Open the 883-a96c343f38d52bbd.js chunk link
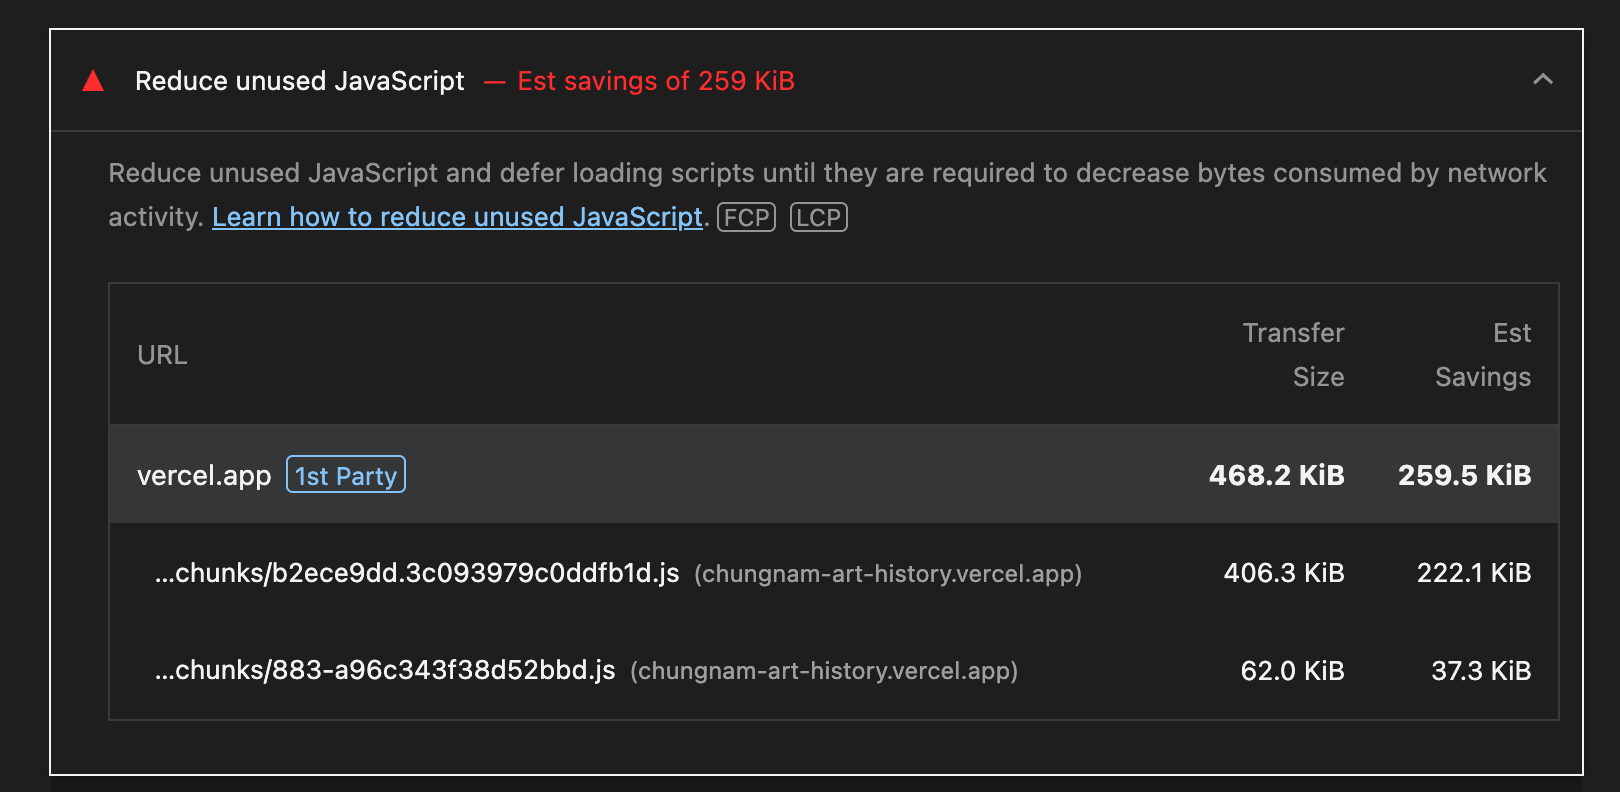Screen dimensions: 1620x792 coord(385,670)
